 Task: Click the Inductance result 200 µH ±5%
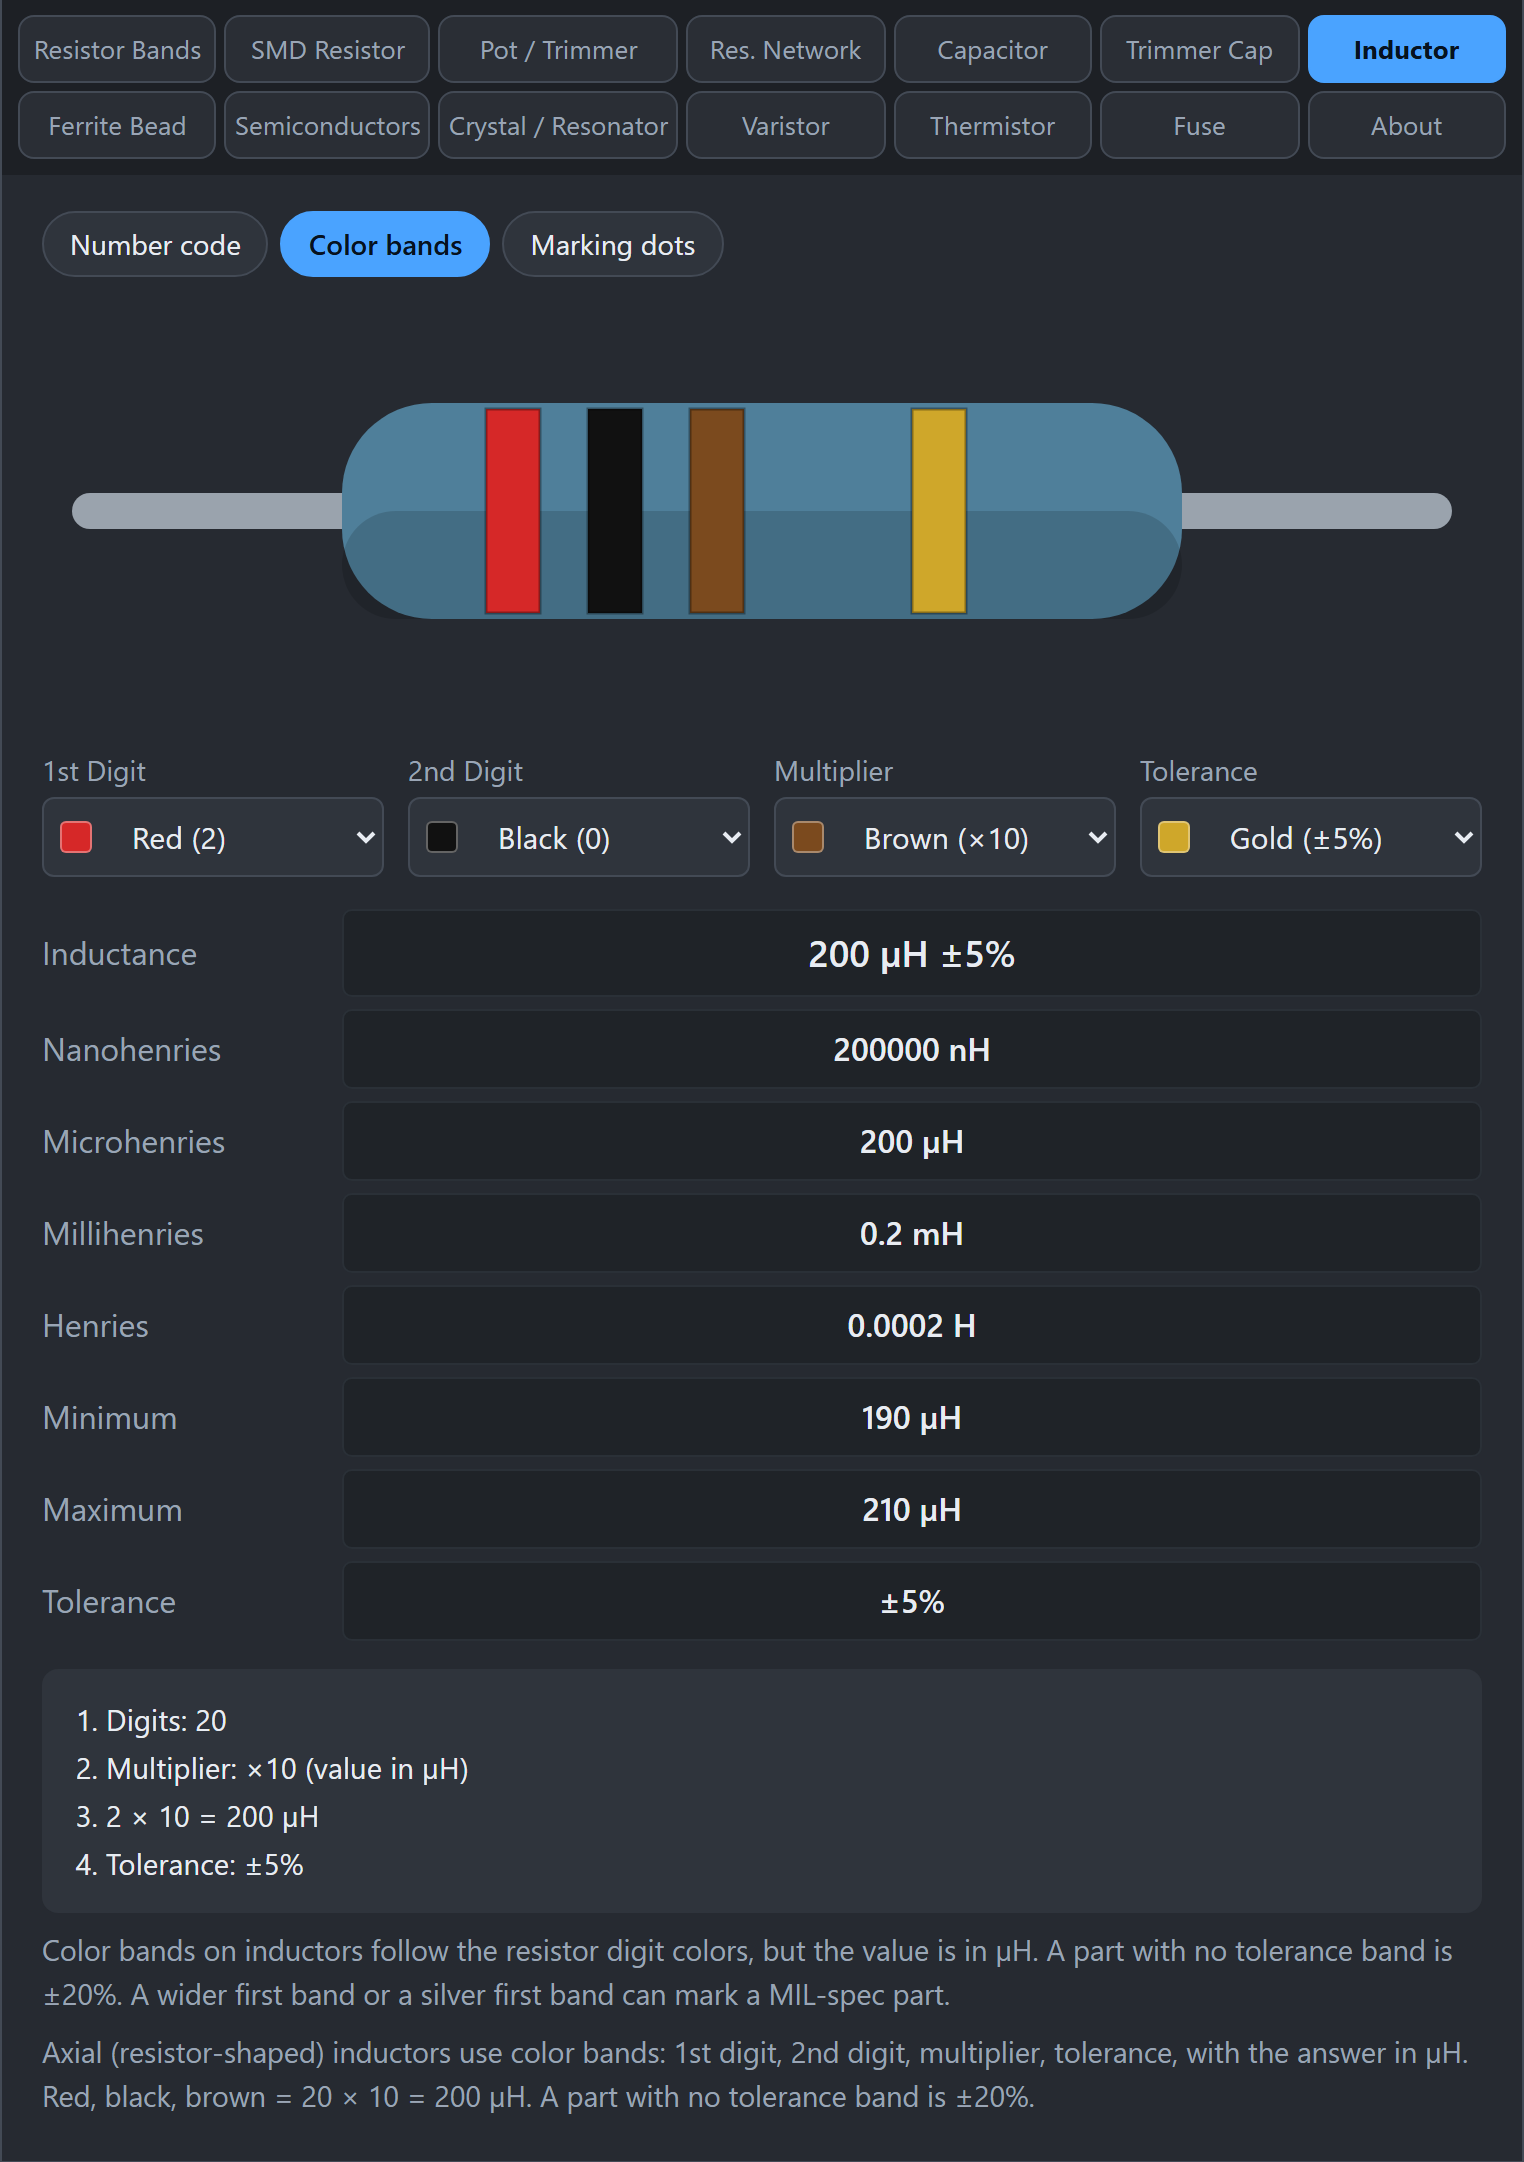click(912, 953)
